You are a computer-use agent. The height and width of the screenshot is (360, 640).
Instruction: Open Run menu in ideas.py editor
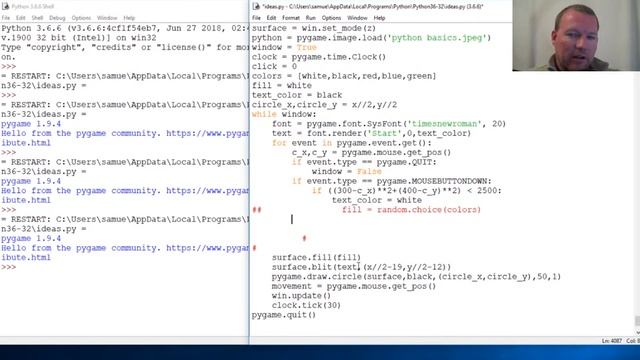click(x=311, y=18)
